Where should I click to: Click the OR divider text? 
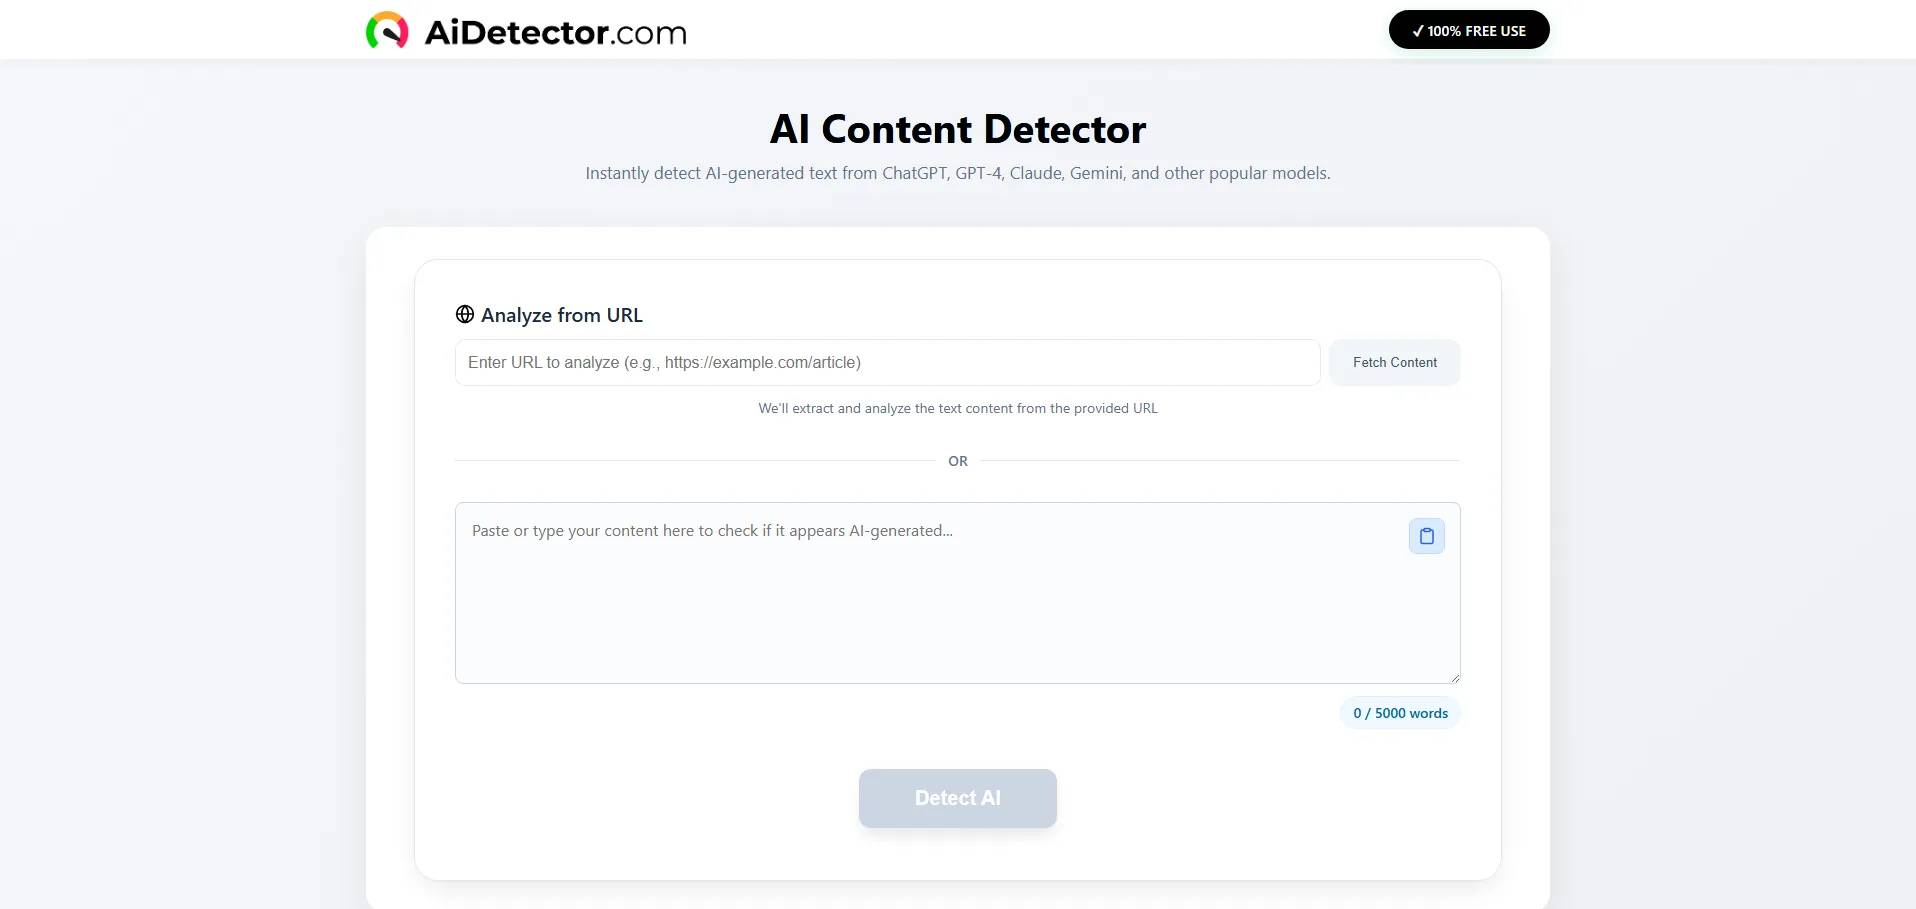tap(958, 461)
